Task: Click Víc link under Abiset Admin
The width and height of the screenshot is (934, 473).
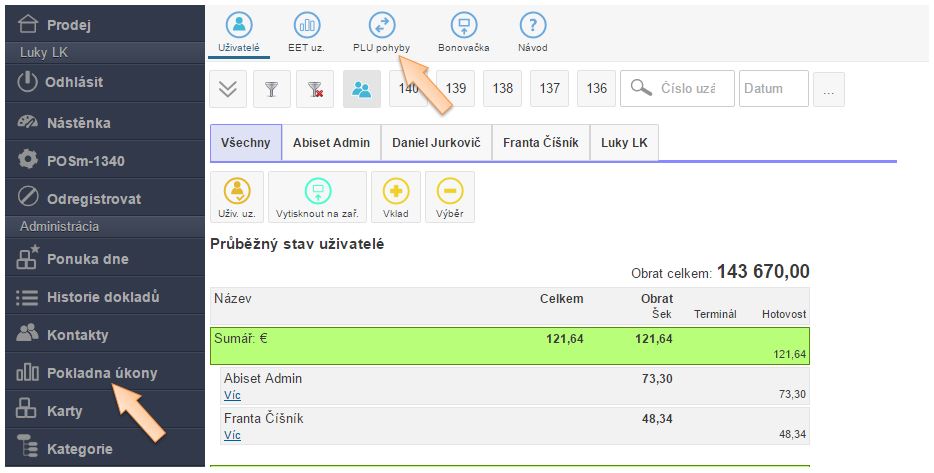Action: (x=232, y=396)
